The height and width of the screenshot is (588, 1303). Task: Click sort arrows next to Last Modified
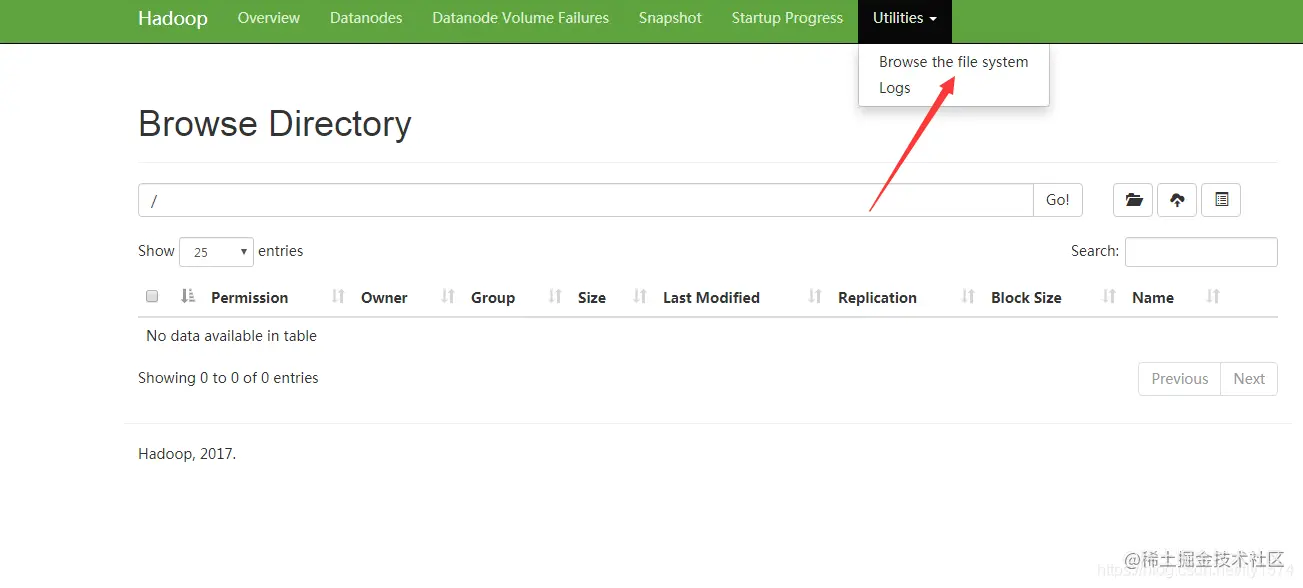tap(815, 297)
